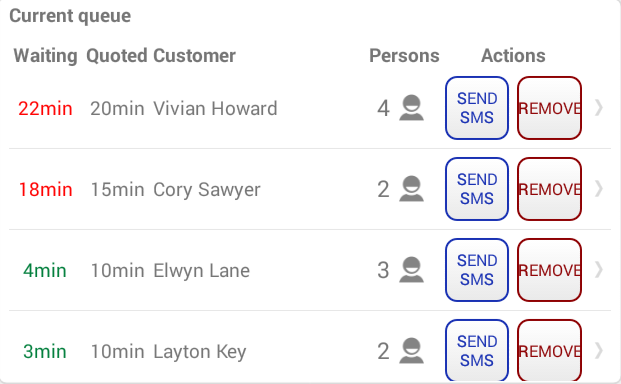Select the Vivian Howard customer name
Viewport: 621px width, 384px height.
click(x=215, y=108)
